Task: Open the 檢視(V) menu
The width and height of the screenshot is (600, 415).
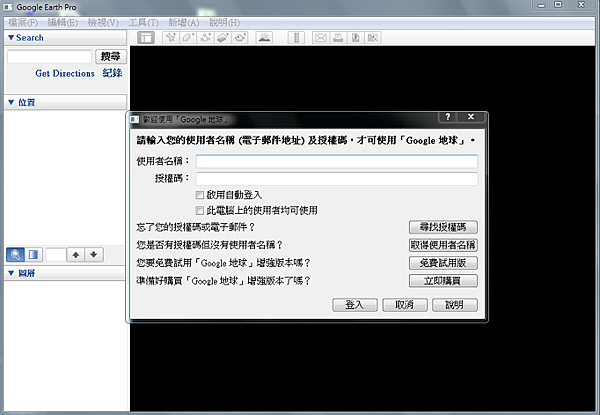Action: pos(103,23)
